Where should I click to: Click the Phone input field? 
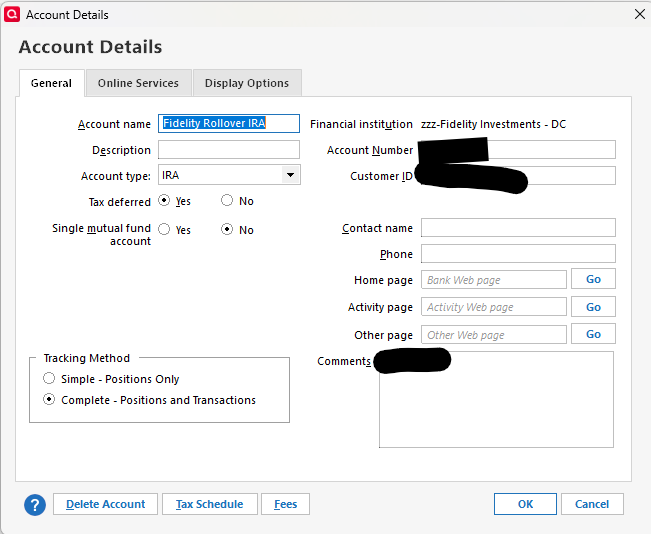coord(518,253)
